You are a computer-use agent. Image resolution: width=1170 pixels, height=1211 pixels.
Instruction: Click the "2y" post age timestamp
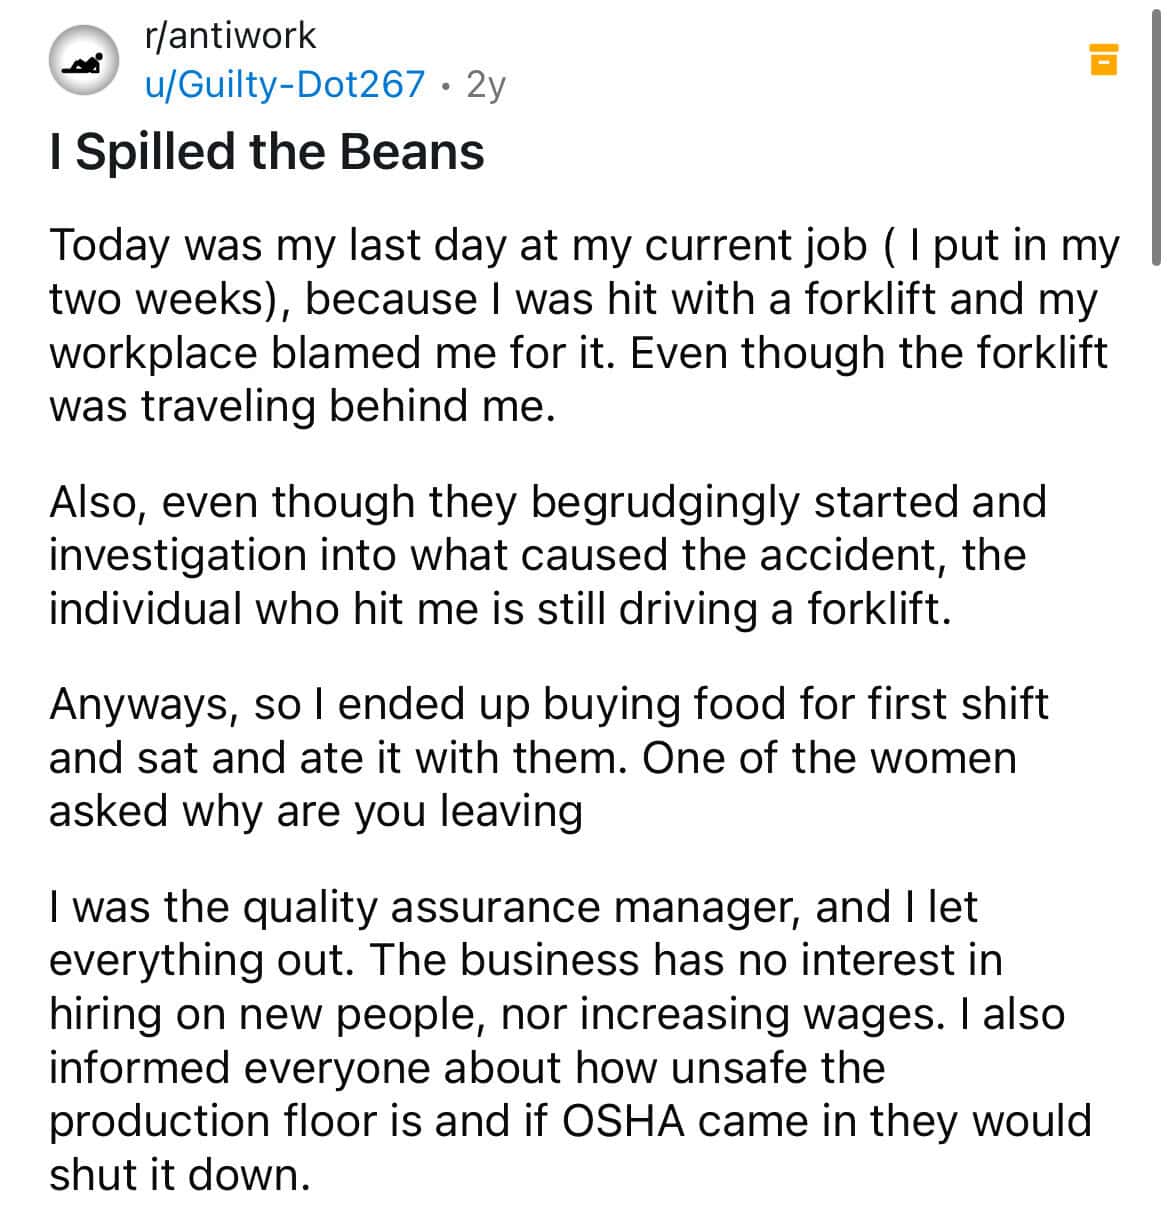pyautogui.click(x=486, y=85)
